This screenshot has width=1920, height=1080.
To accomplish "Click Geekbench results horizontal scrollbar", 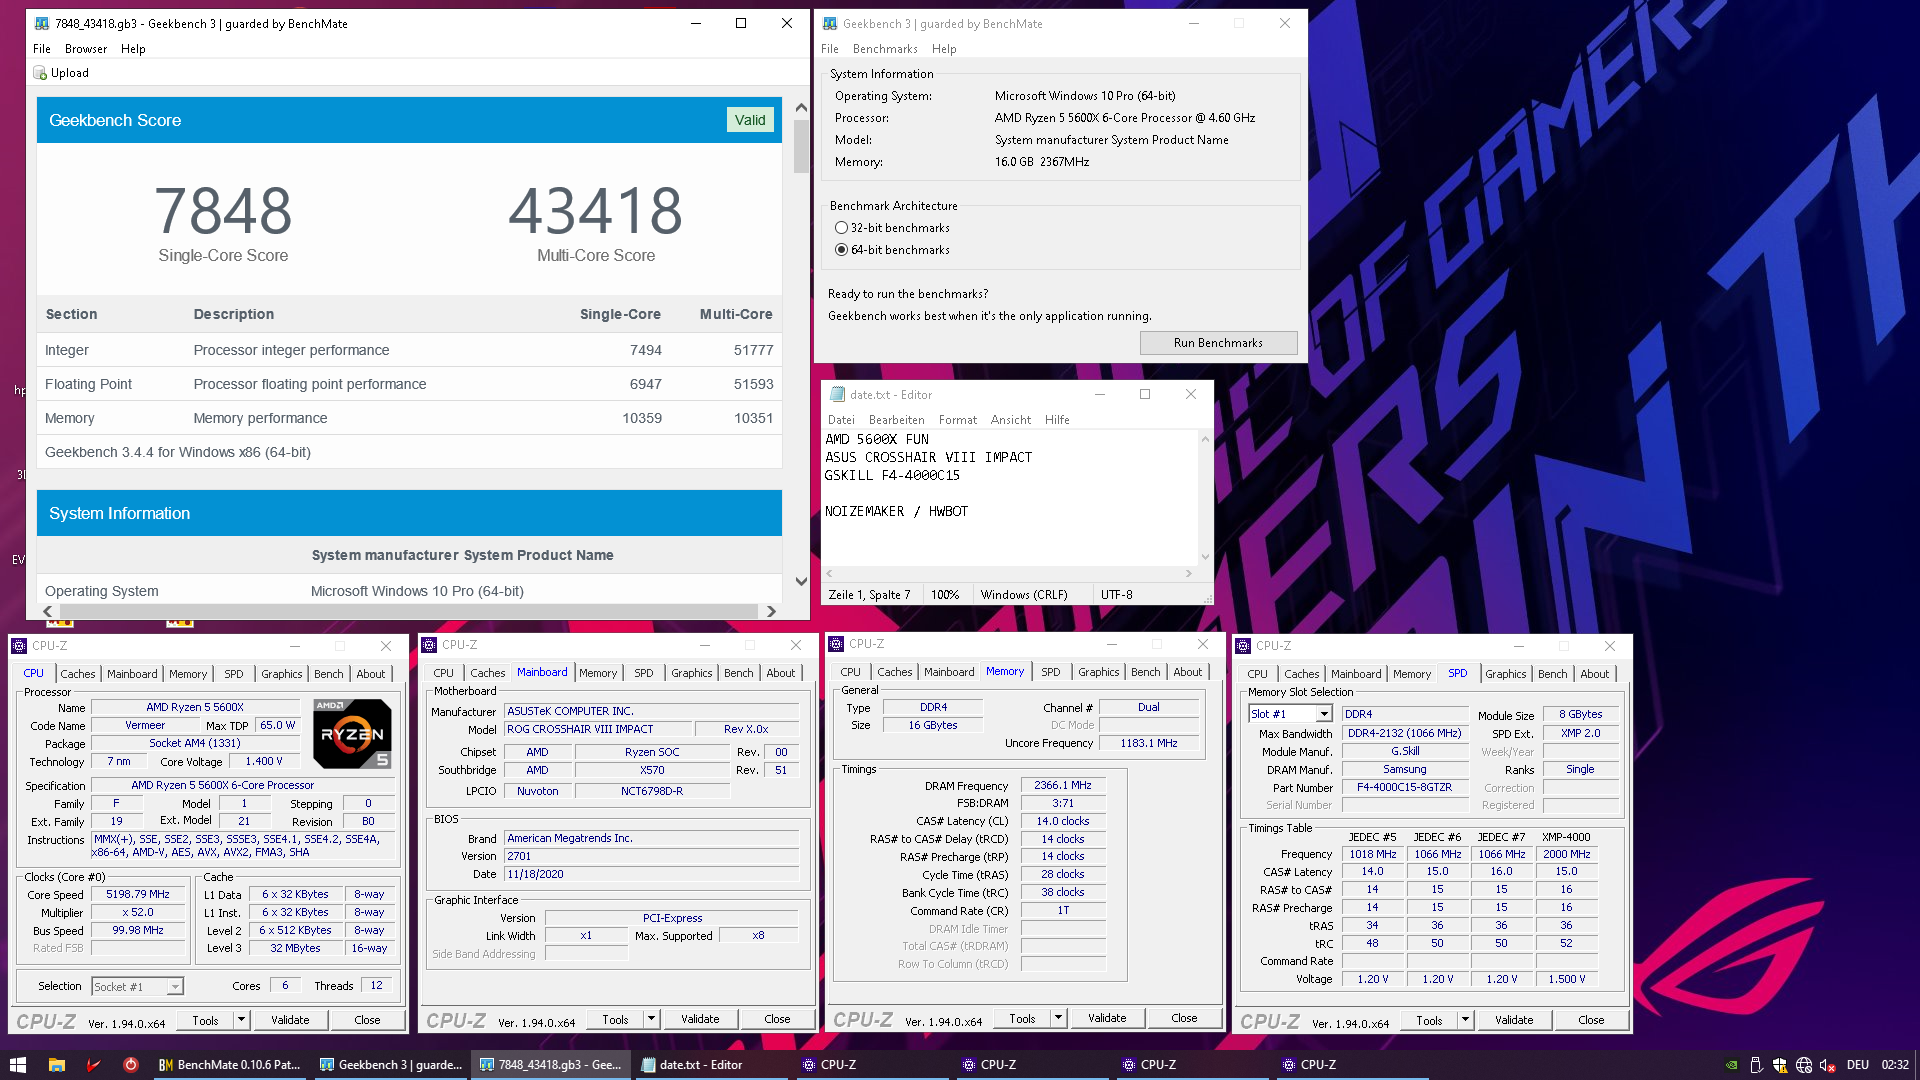I will click(408, 611).
